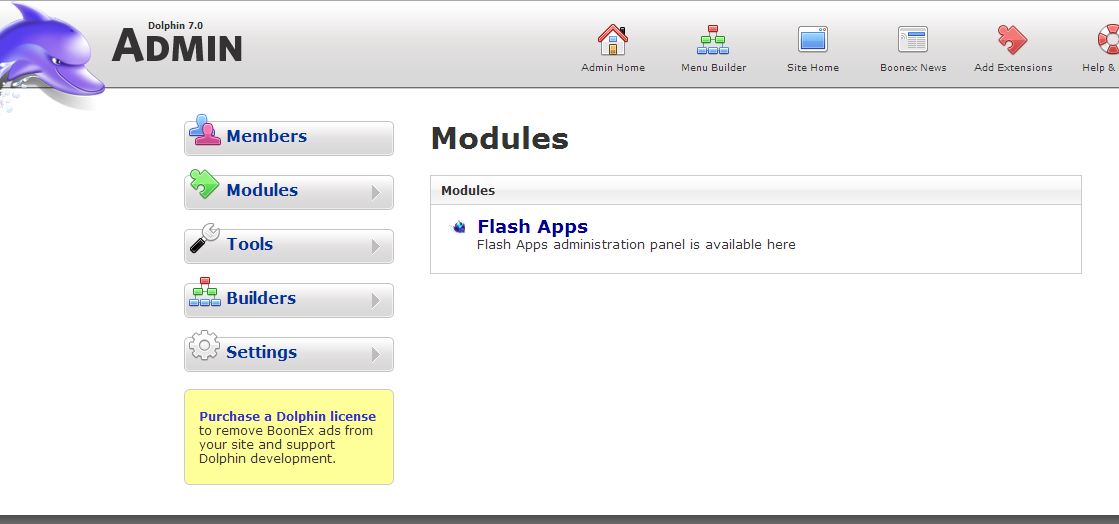
Task: Select the Members text in the sidebar
Action: [x=266, y=137]
